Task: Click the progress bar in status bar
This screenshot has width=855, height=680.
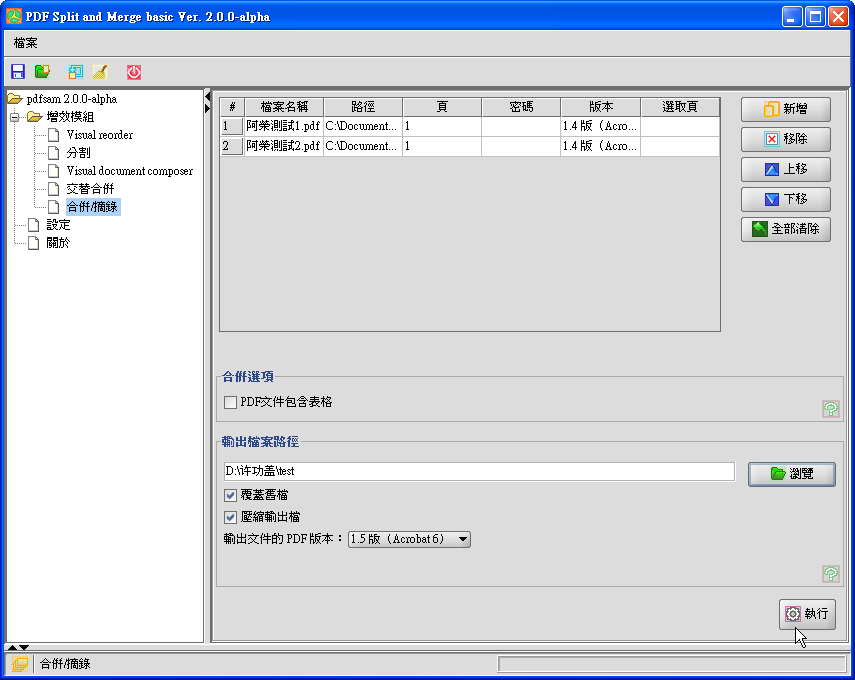Action: coord(672,664)
